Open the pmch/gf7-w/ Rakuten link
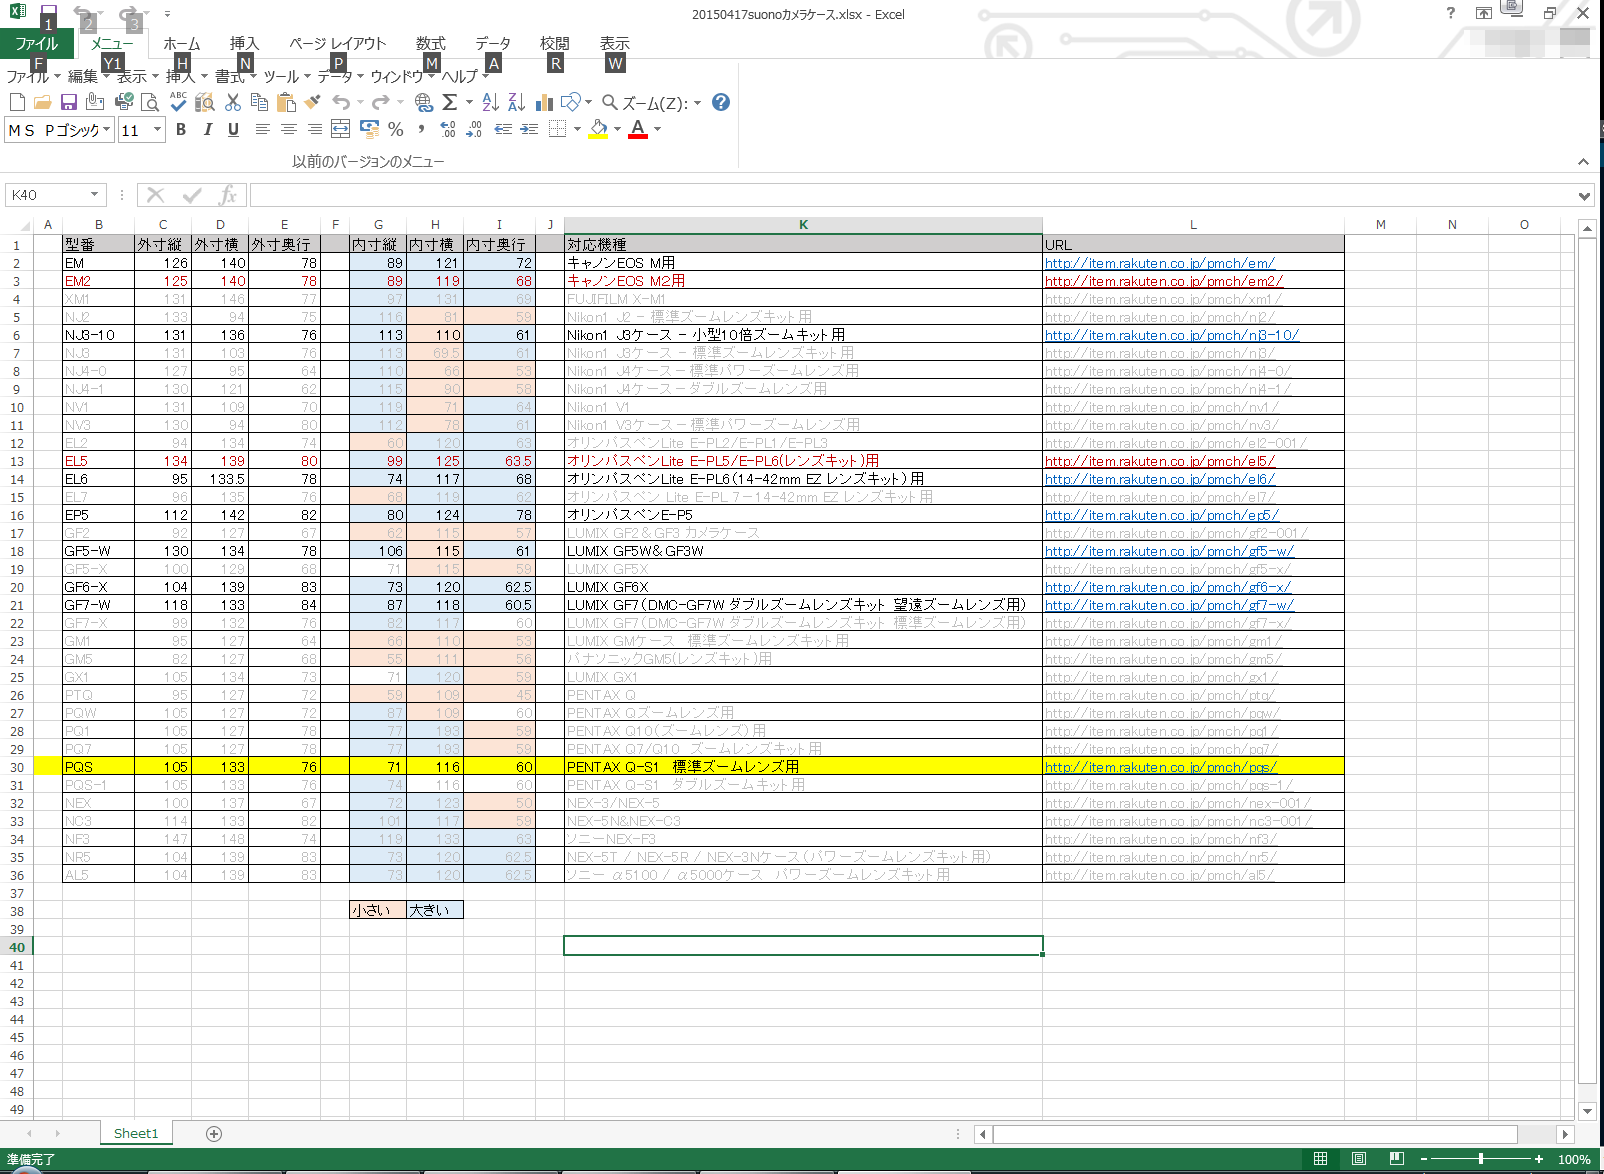 point(1169,605)
